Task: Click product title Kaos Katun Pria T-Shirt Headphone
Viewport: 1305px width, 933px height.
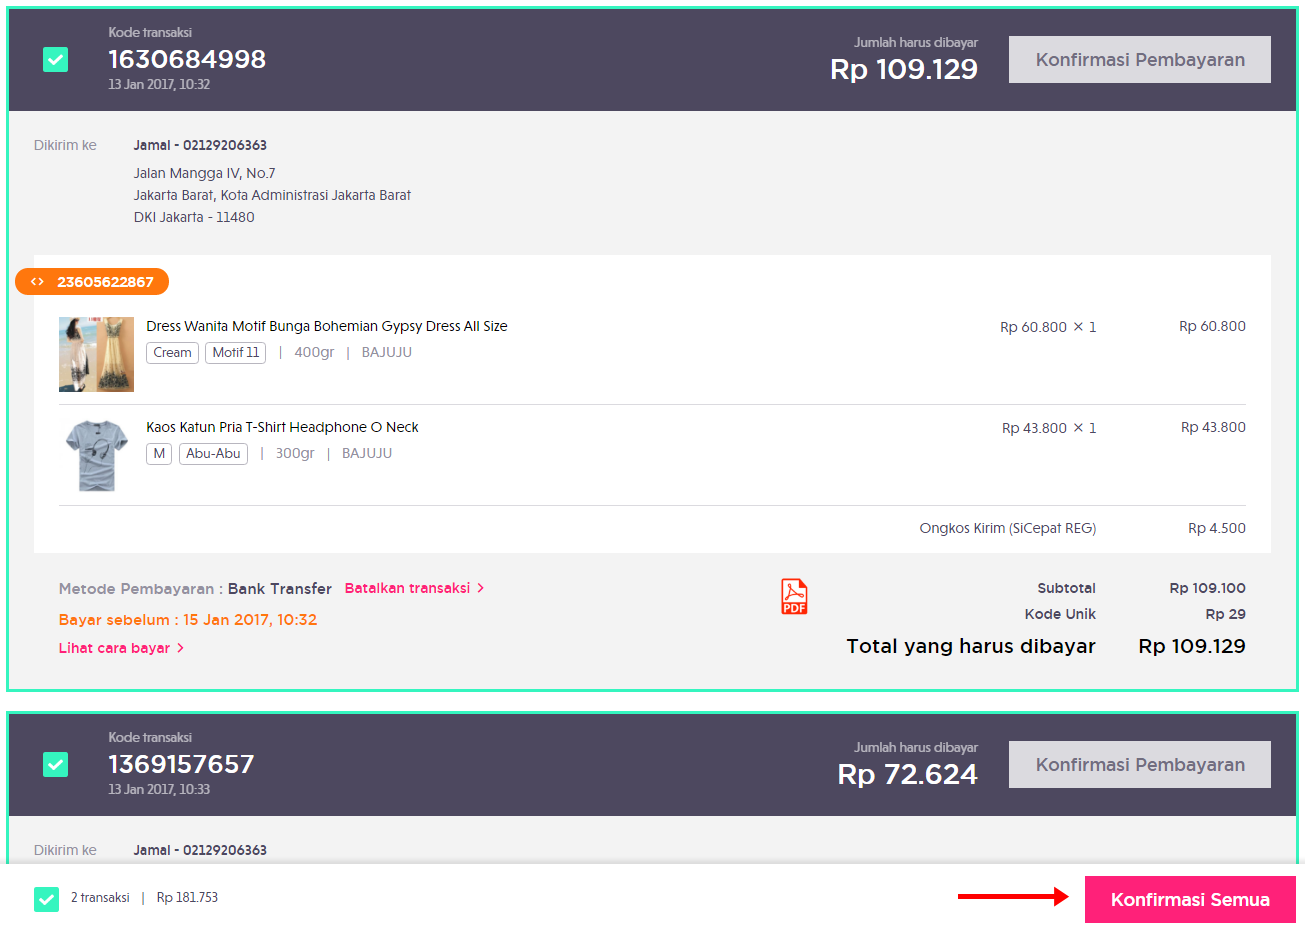Action: pos(282,427)
